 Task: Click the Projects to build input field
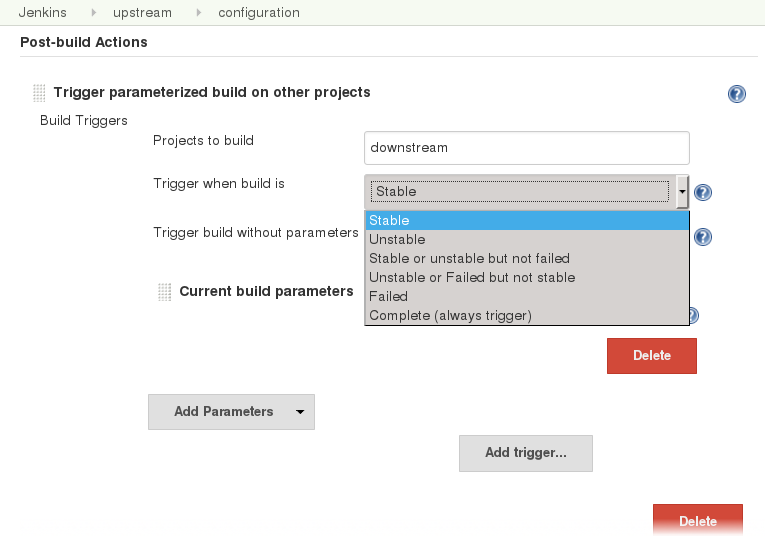point(526,148)
